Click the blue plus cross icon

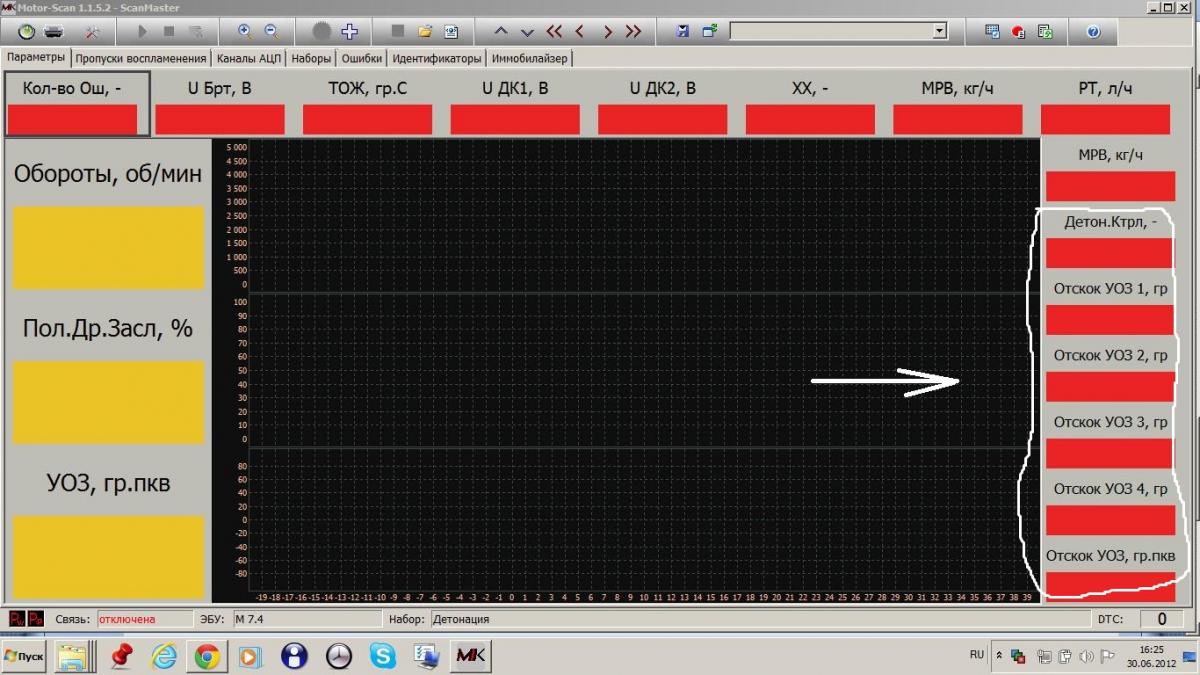tap(350, 31)
